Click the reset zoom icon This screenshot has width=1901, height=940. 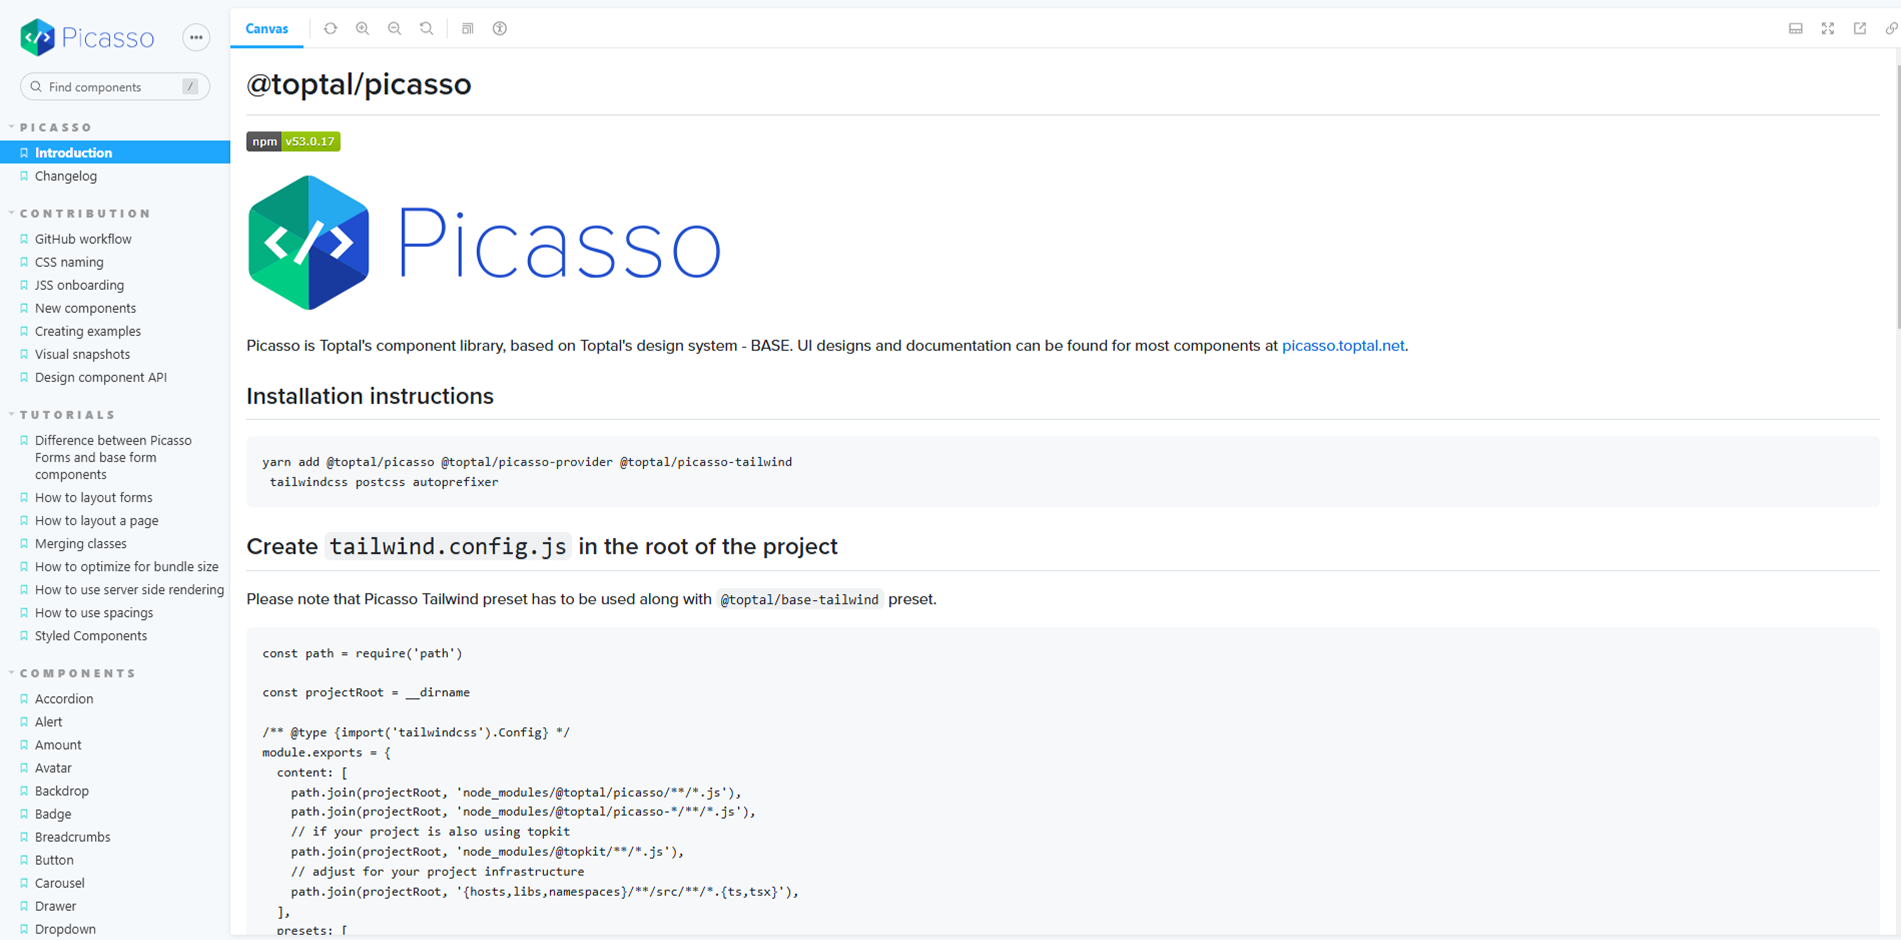coord(427,29)
